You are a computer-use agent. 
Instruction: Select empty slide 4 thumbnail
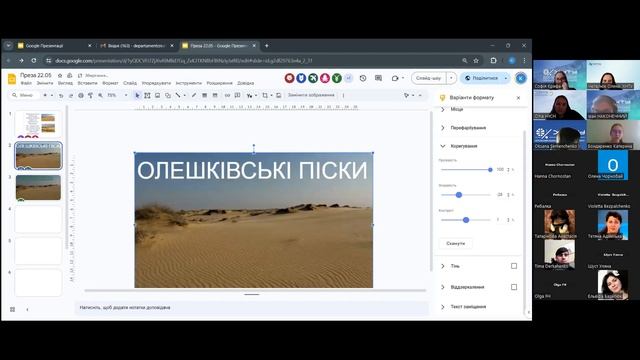coord(38,219)
